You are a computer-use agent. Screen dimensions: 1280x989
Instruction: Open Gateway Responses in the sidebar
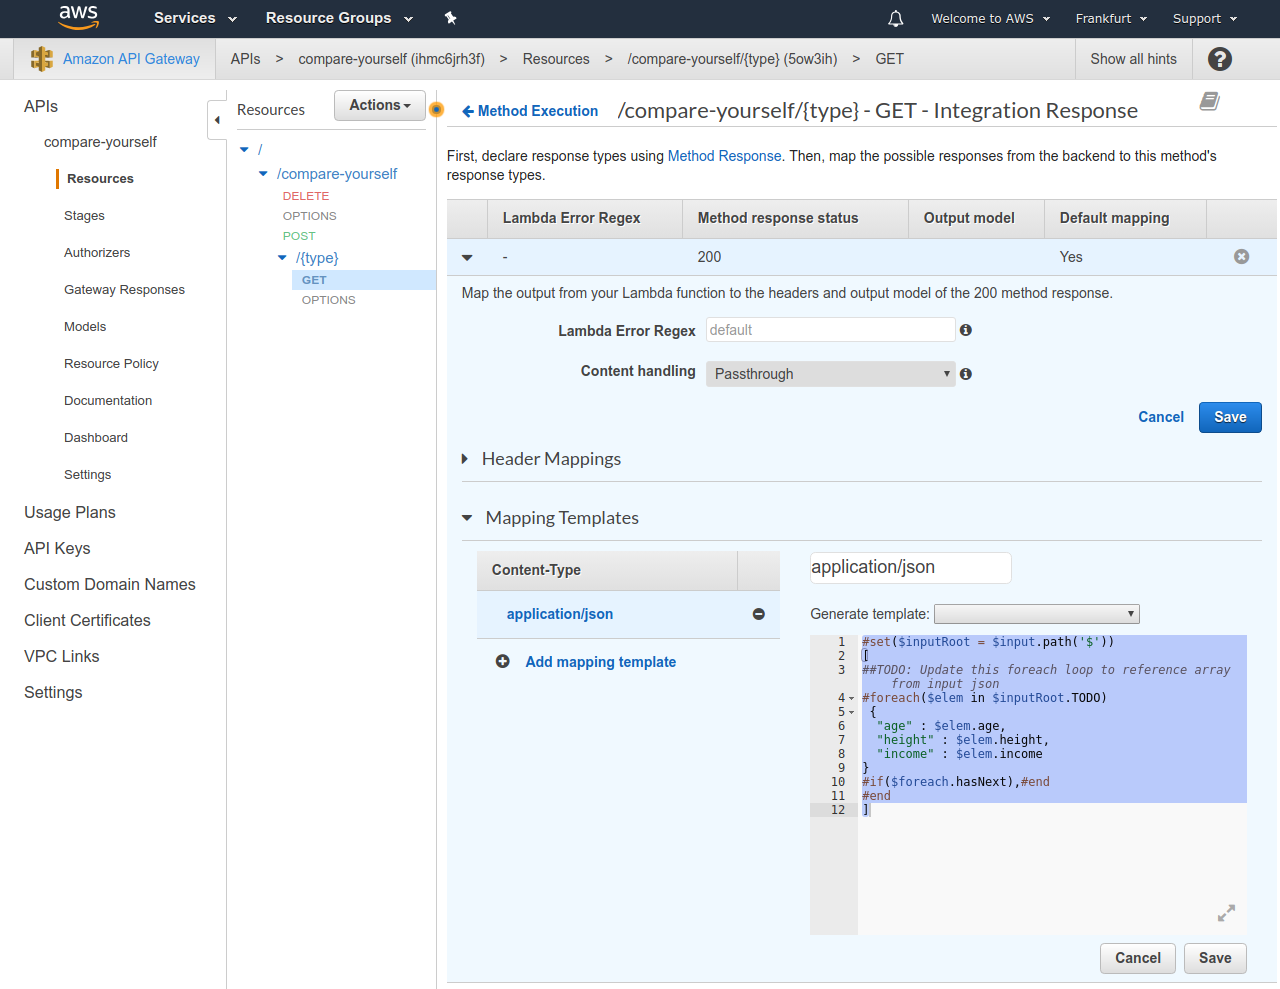pos(124,290)
